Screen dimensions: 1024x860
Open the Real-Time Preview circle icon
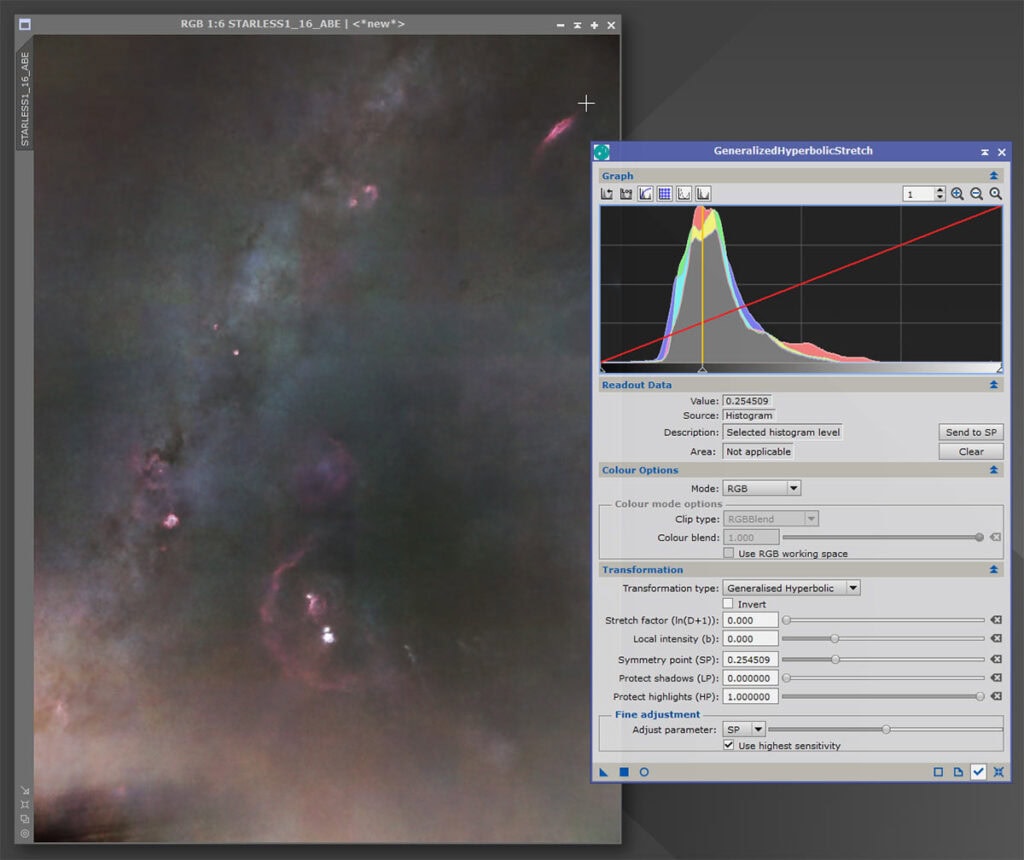(645, 771)
